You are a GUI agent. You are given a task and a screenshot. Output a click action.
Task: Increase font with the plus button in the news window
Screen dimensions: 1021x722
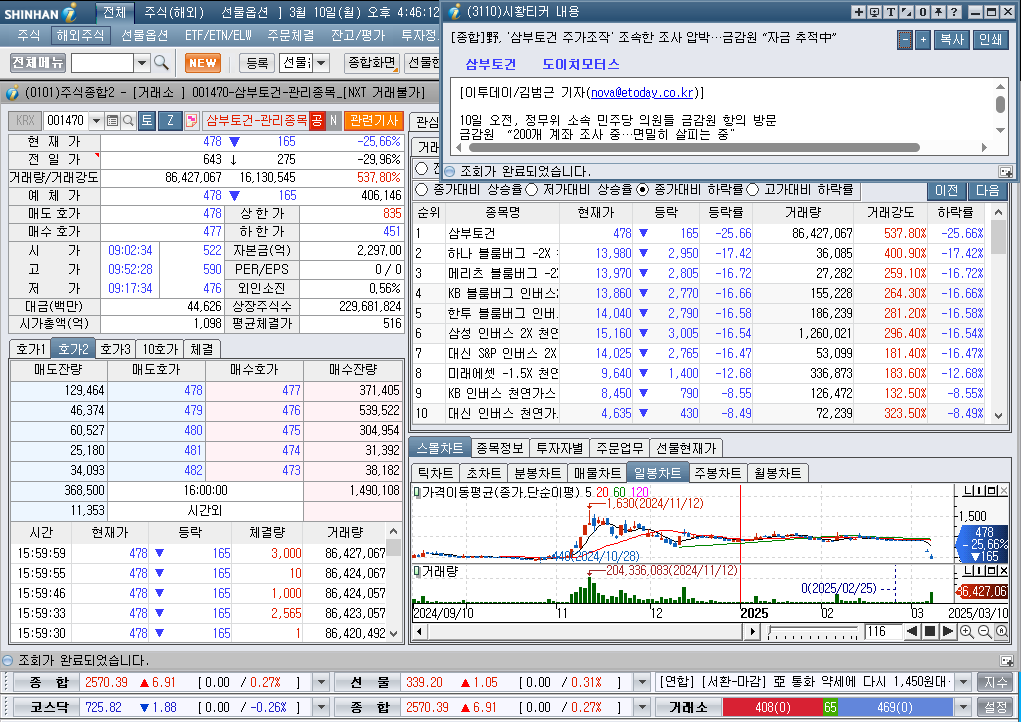[x=923, y=40]
